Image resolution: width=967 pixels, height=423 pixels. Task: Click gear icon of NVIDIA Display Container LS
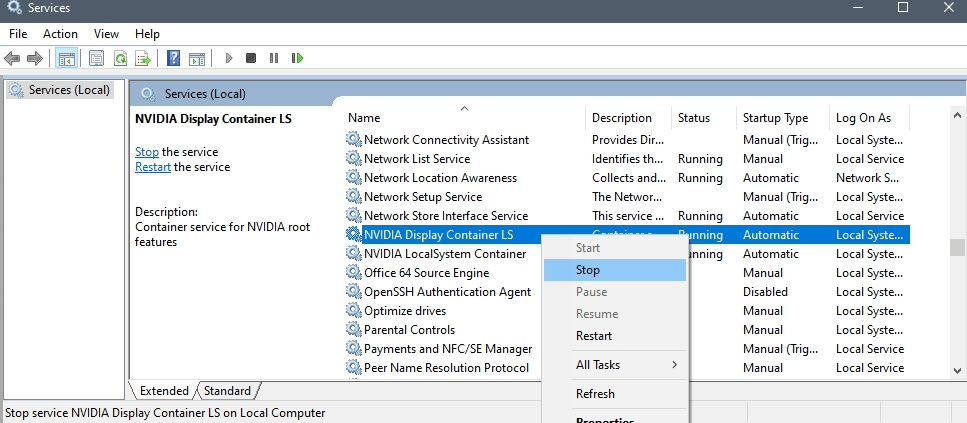coord(353,234)
